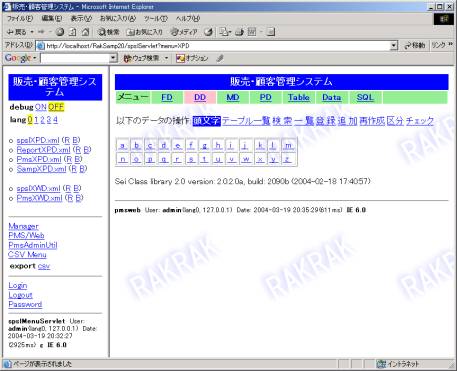
Task: Select the pink DD tab
Action: pyautogui.click(x=200, y=97)
